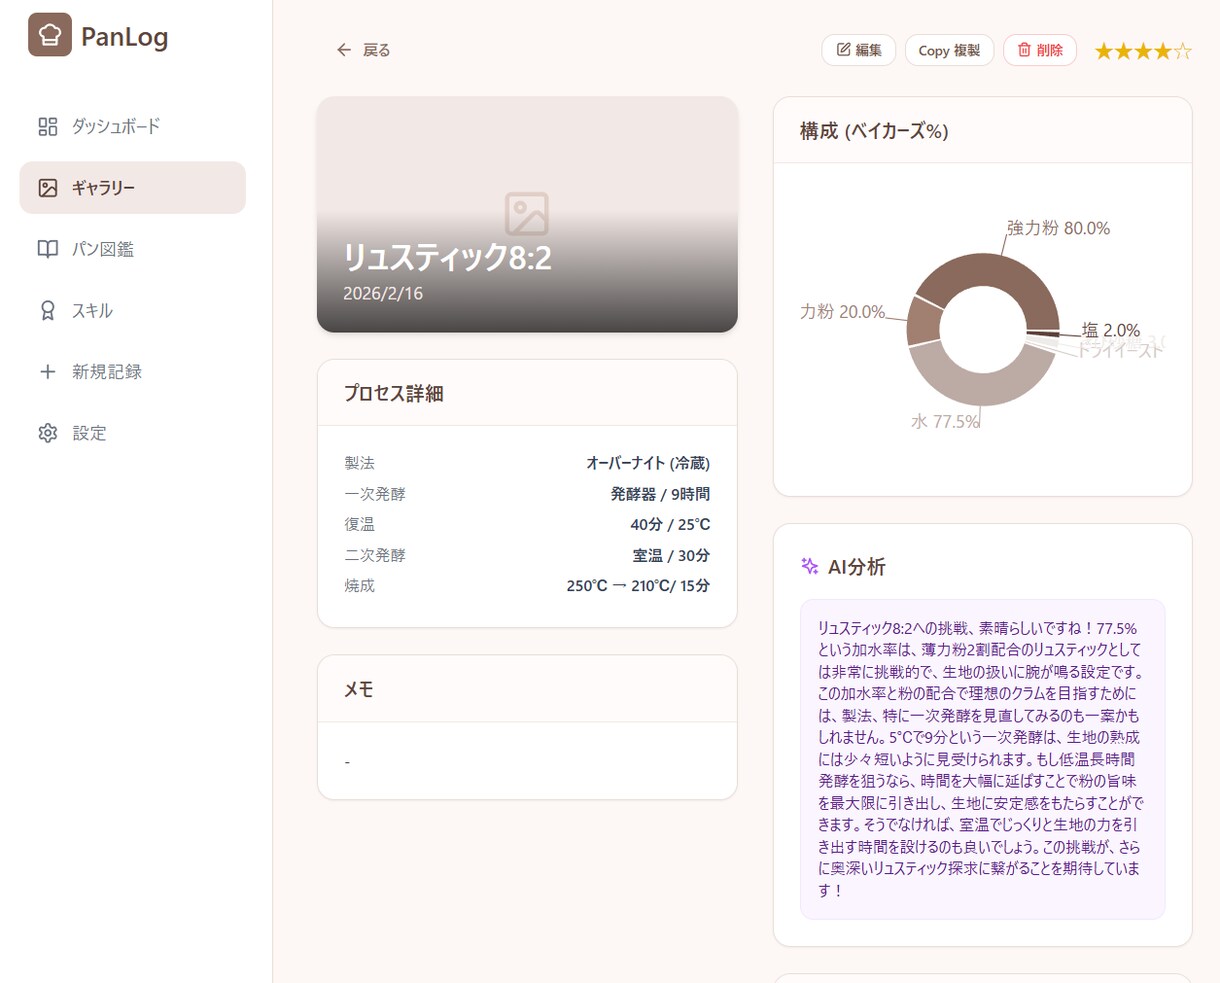Click the sparkle icon next to AI分析
The image size is (1220, 983).
[810, 566]
